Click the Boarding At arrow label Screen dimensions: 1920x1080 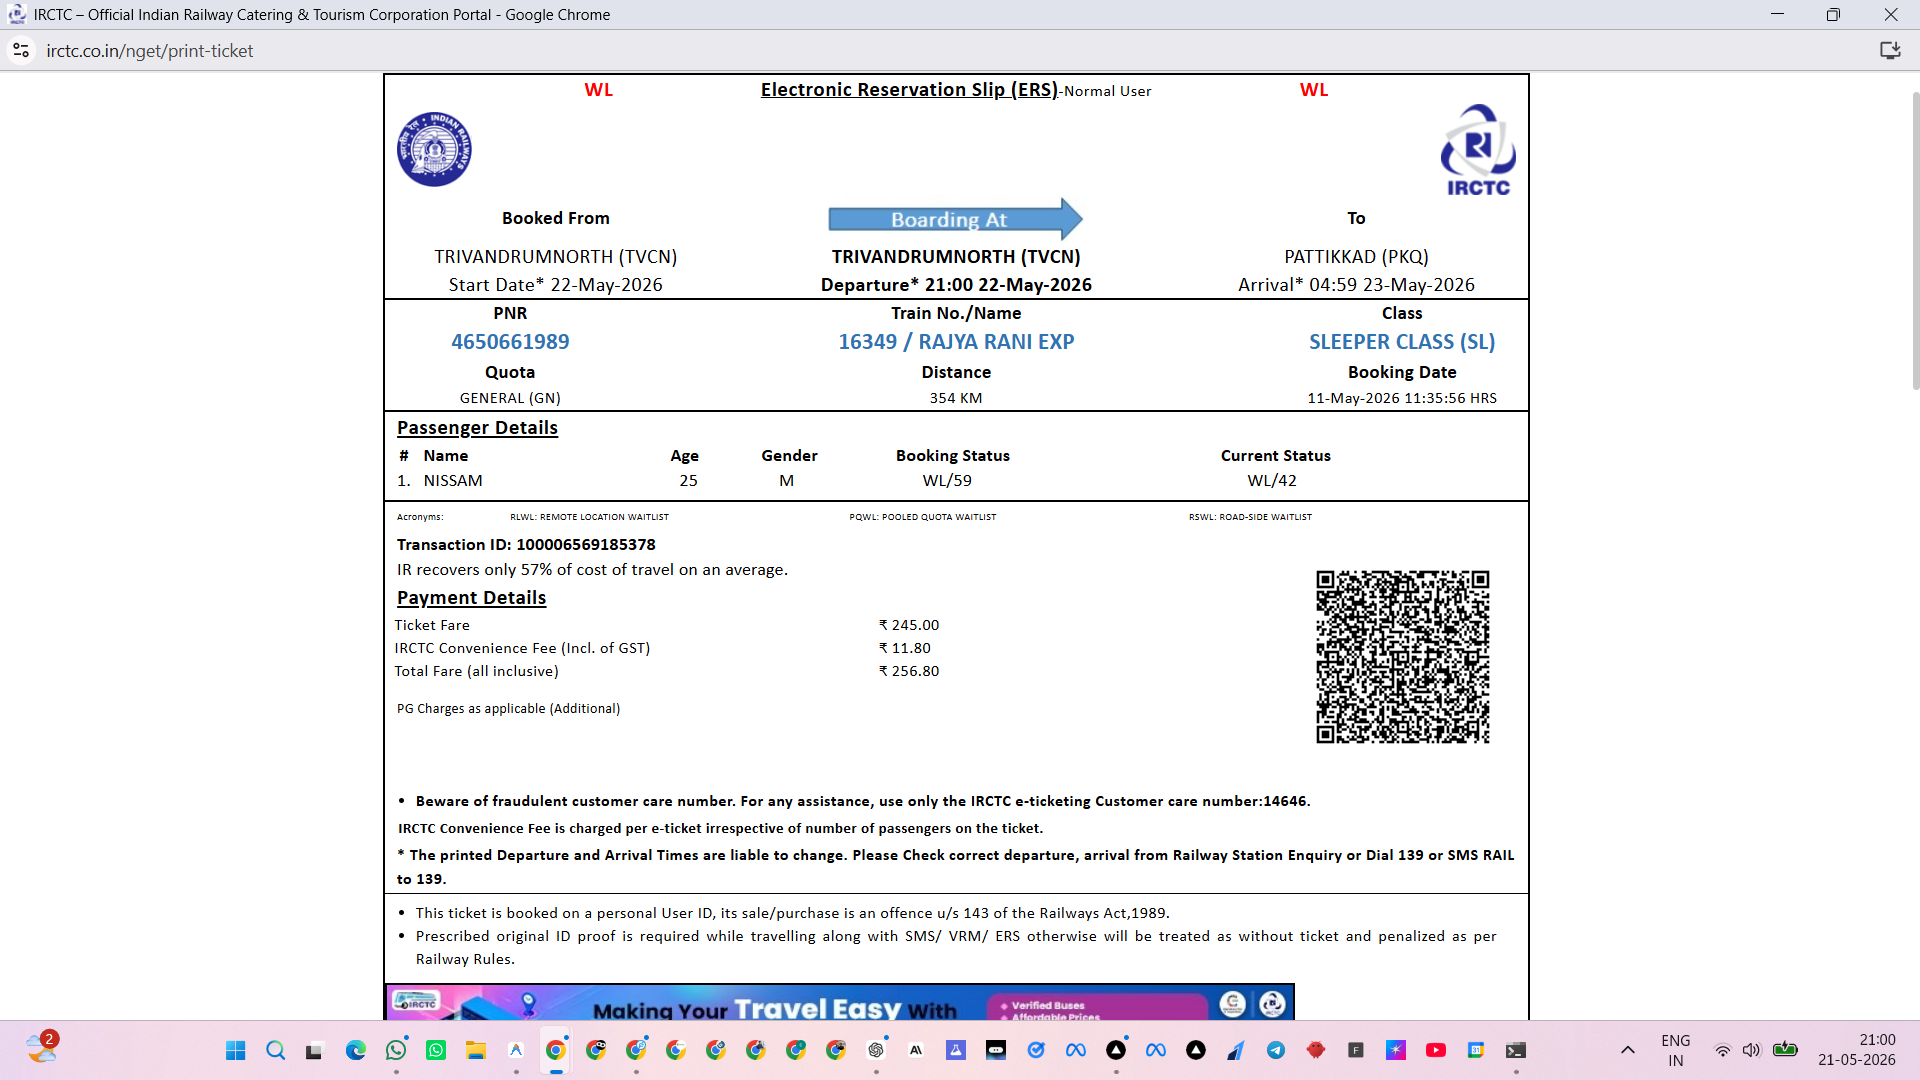tap(955, 219)
